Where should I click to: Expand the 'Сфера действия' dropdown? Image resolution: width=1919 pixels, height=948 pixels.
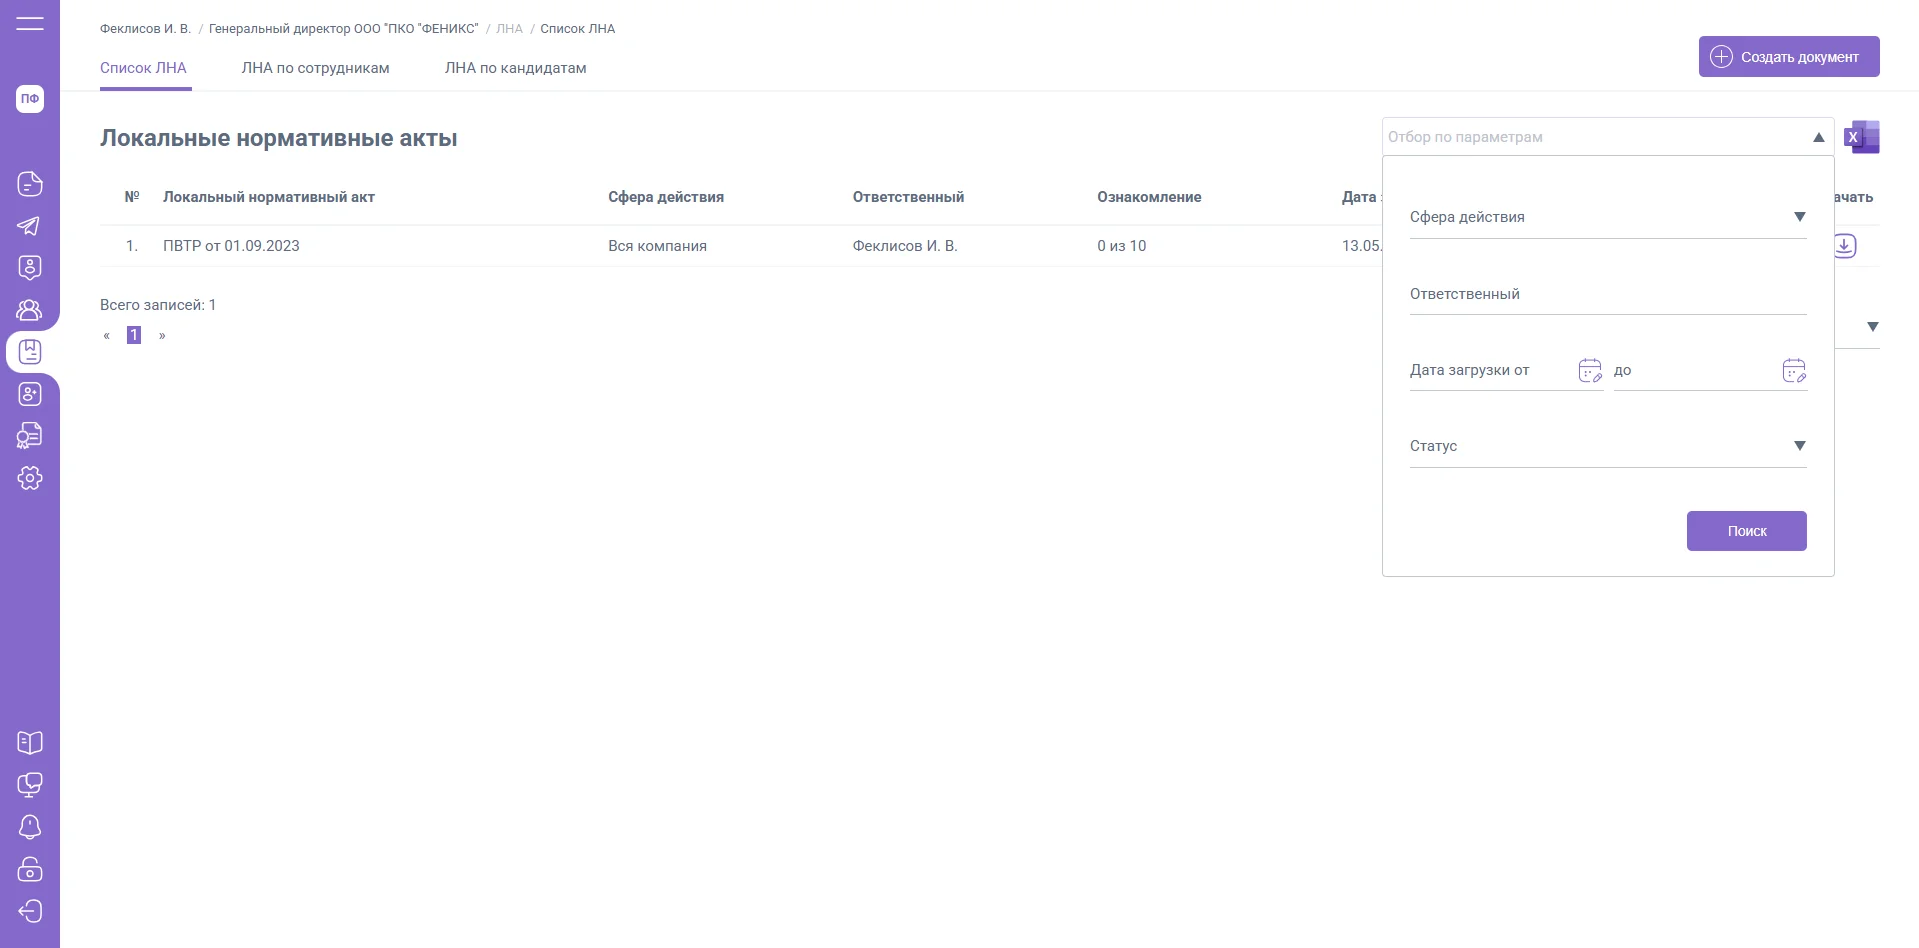pyautogui.click(x=1799, y=217)
